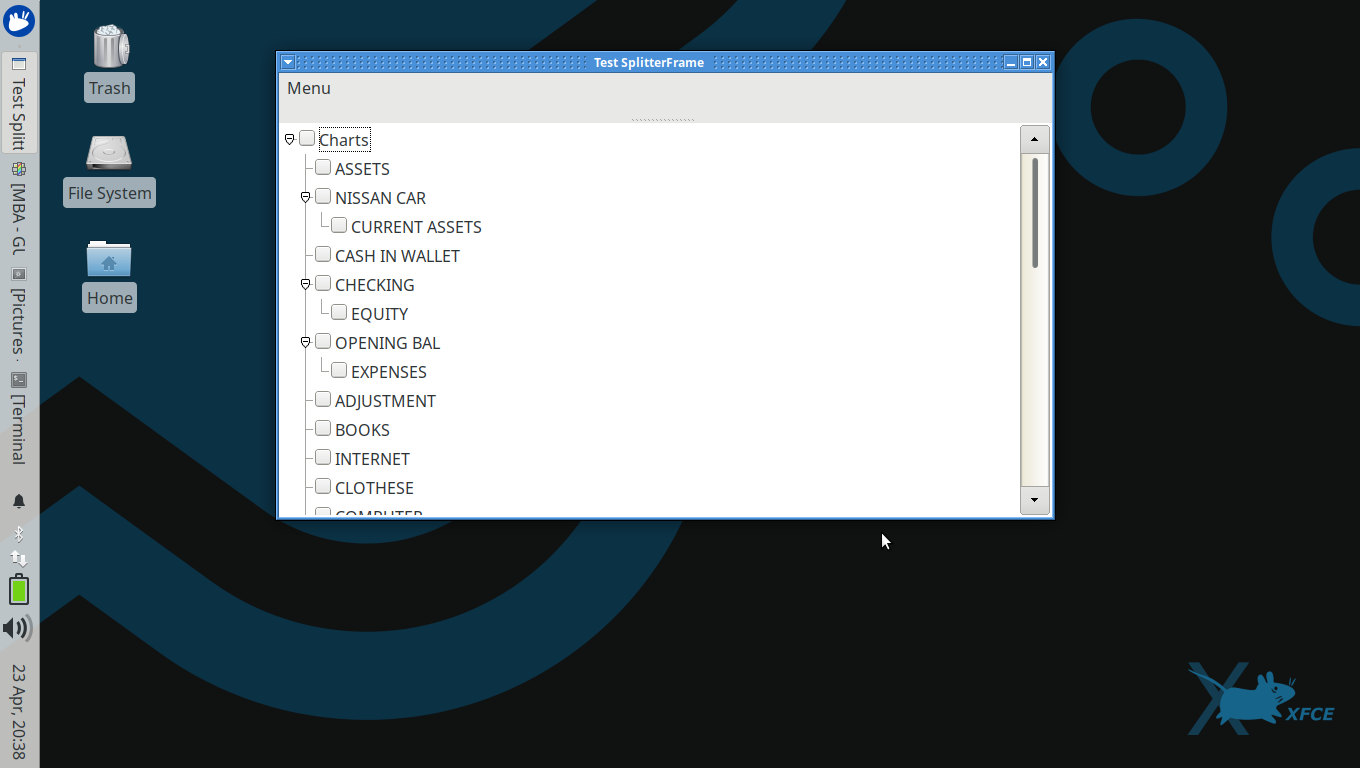1360x768 pixels.
Task: Click the scrollbar down arrow
Action: click(x=1034, y=500)
